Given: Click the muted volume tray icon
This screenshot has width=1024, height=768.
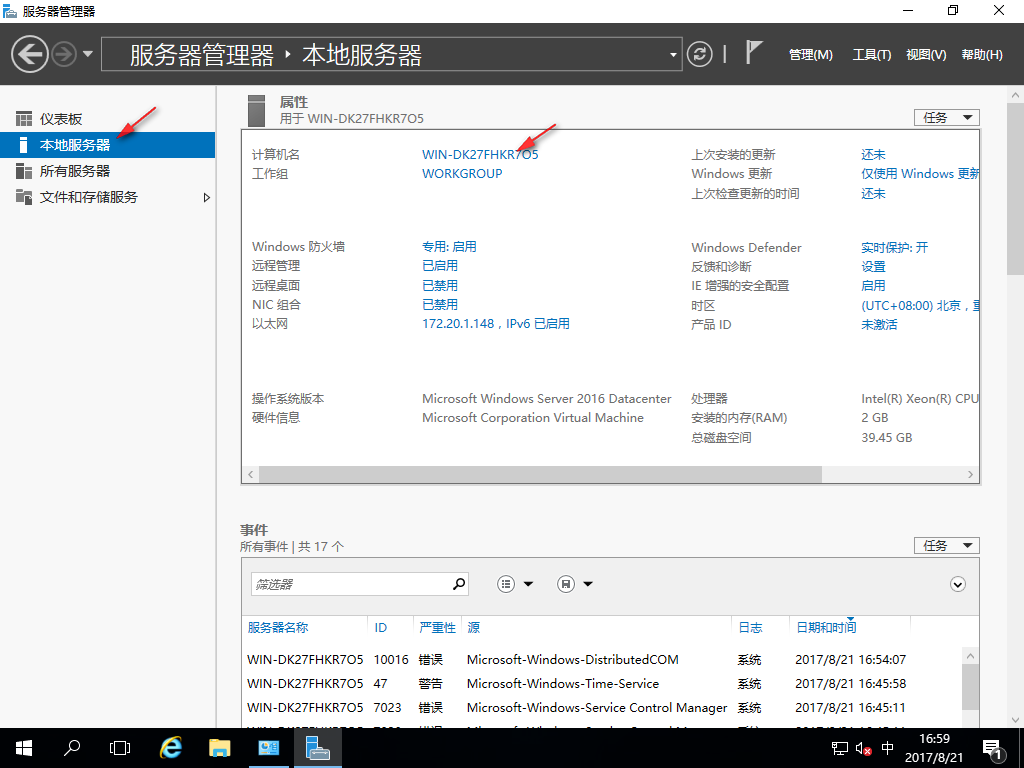Looking at the screenshot, I should pos(863,748).
